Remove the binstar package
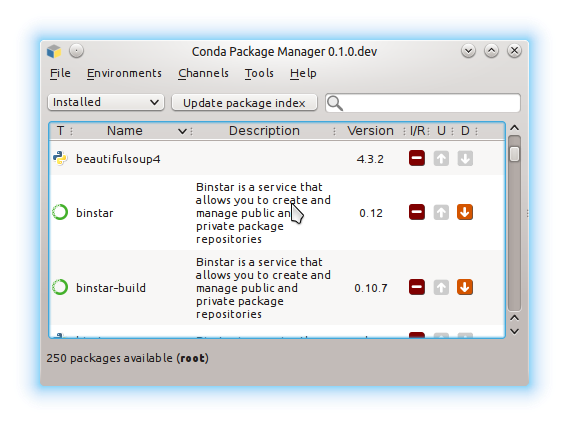The height and width of the screenshot is (426, 569). click(417, 212)
